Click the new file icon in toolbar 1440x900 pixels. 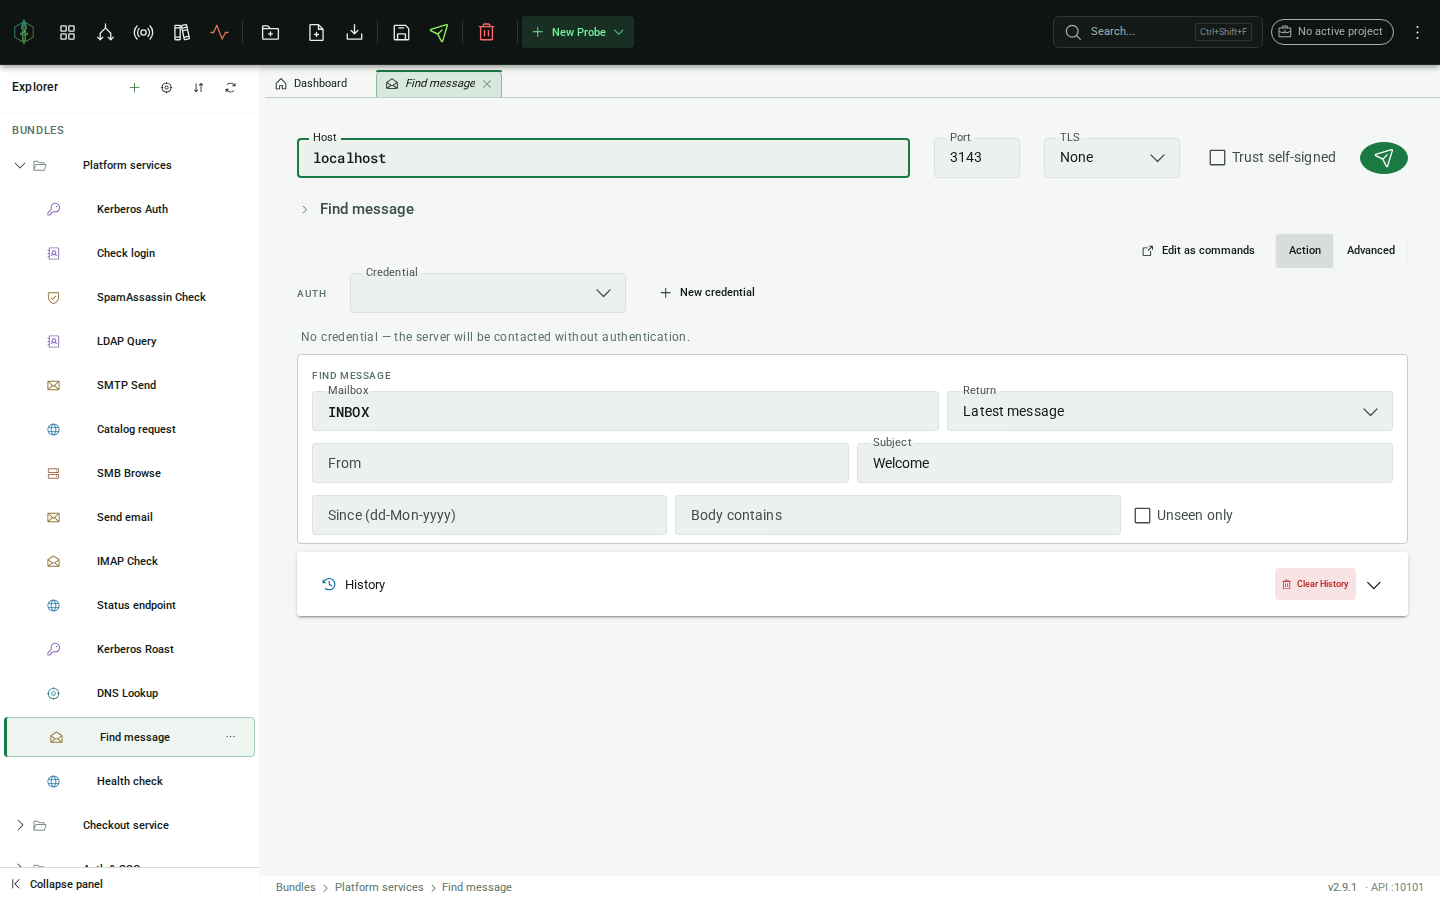316,32
